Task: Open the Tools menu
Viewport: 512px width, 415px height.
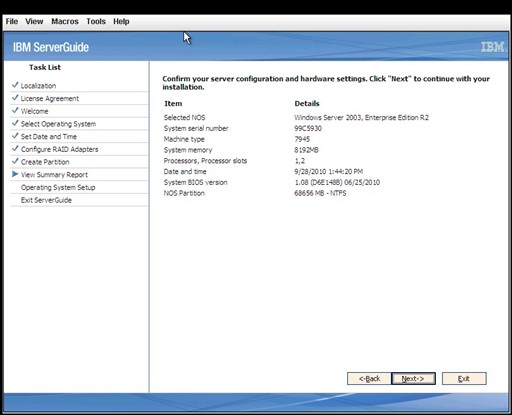Action: 96,21
